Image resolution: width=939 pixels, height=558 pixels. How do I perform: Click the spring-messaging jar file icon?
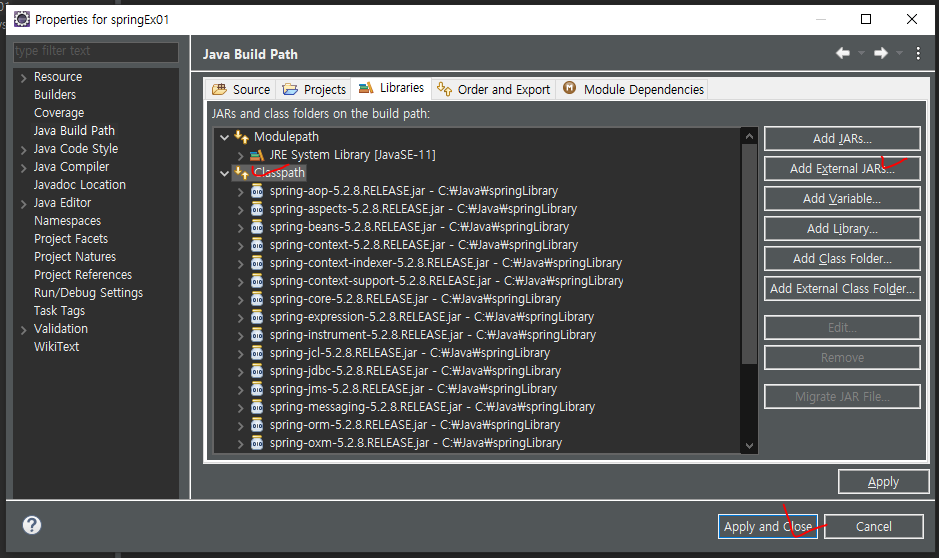tap(257, 407)
